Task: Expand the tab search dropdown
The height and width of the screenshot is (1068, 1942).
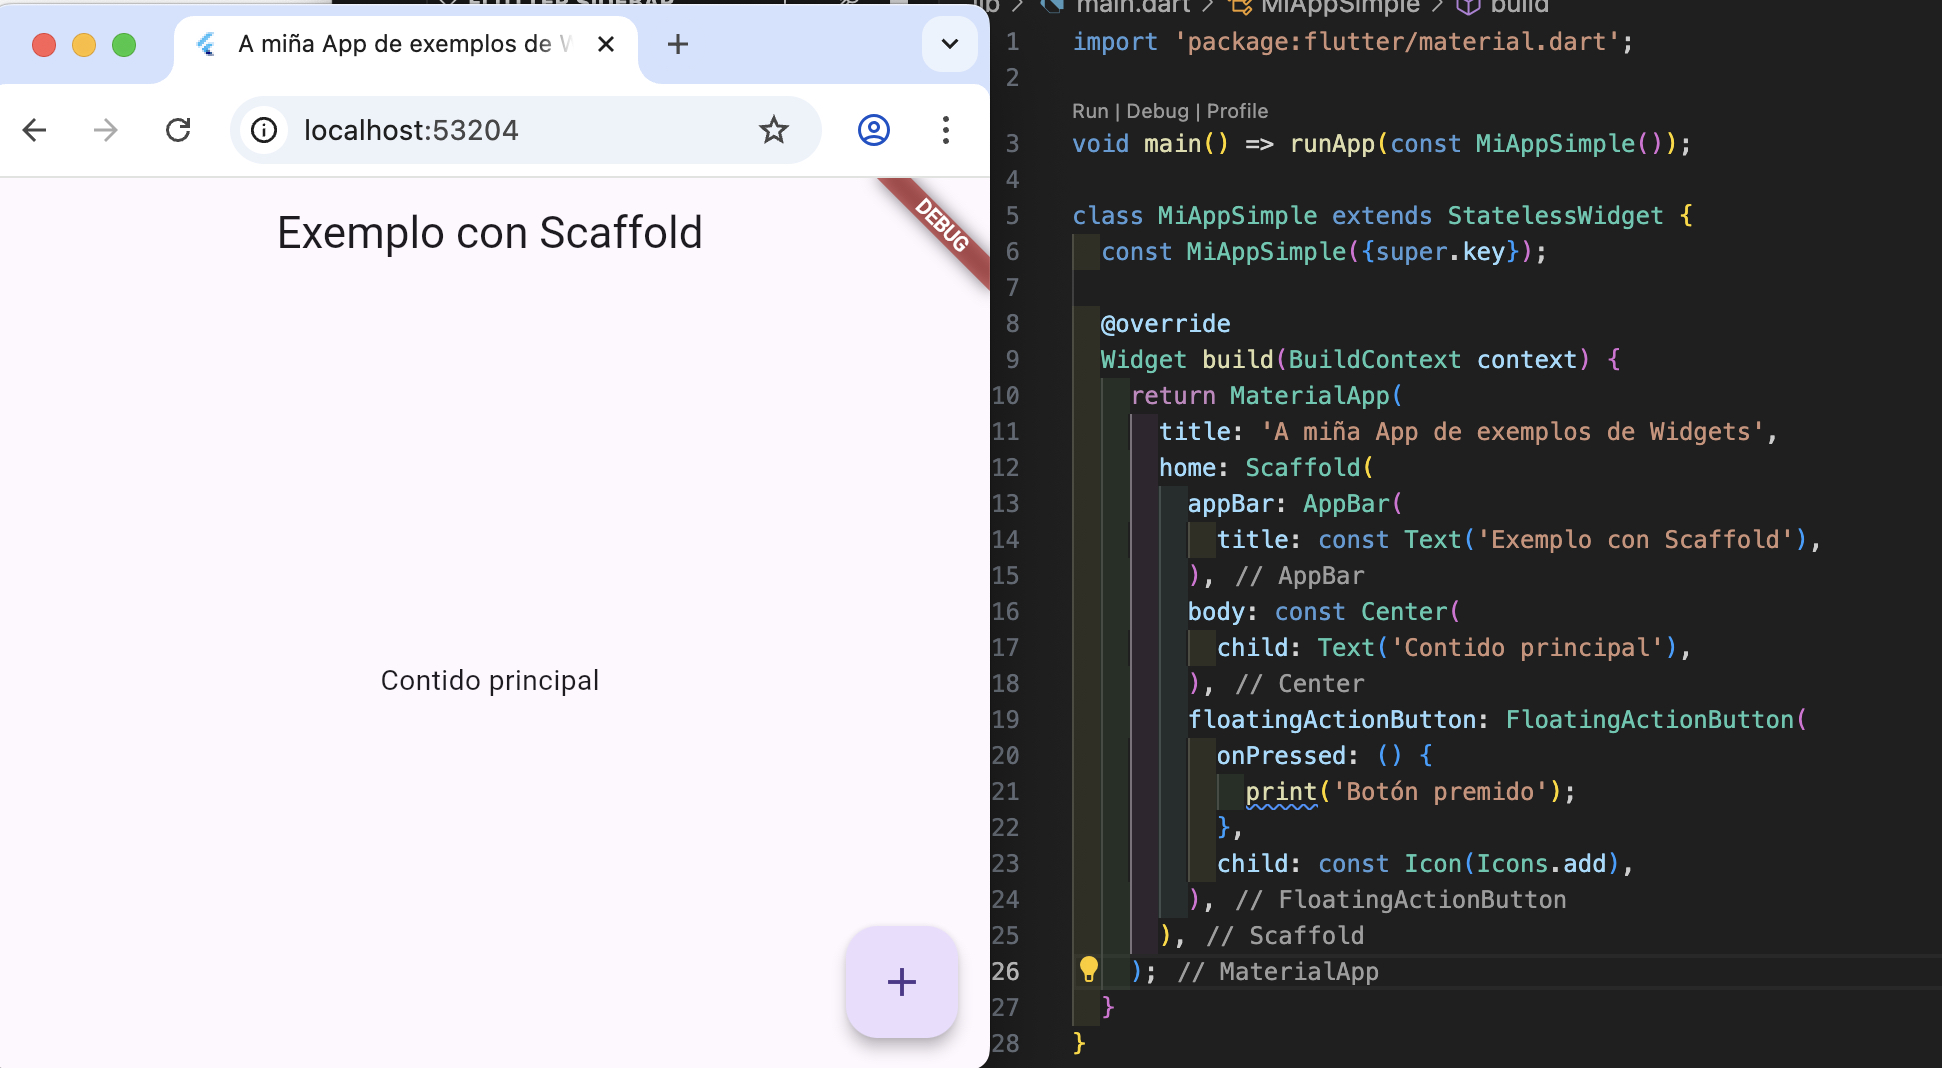Action: pyautogui.click(x=949, y=44)
